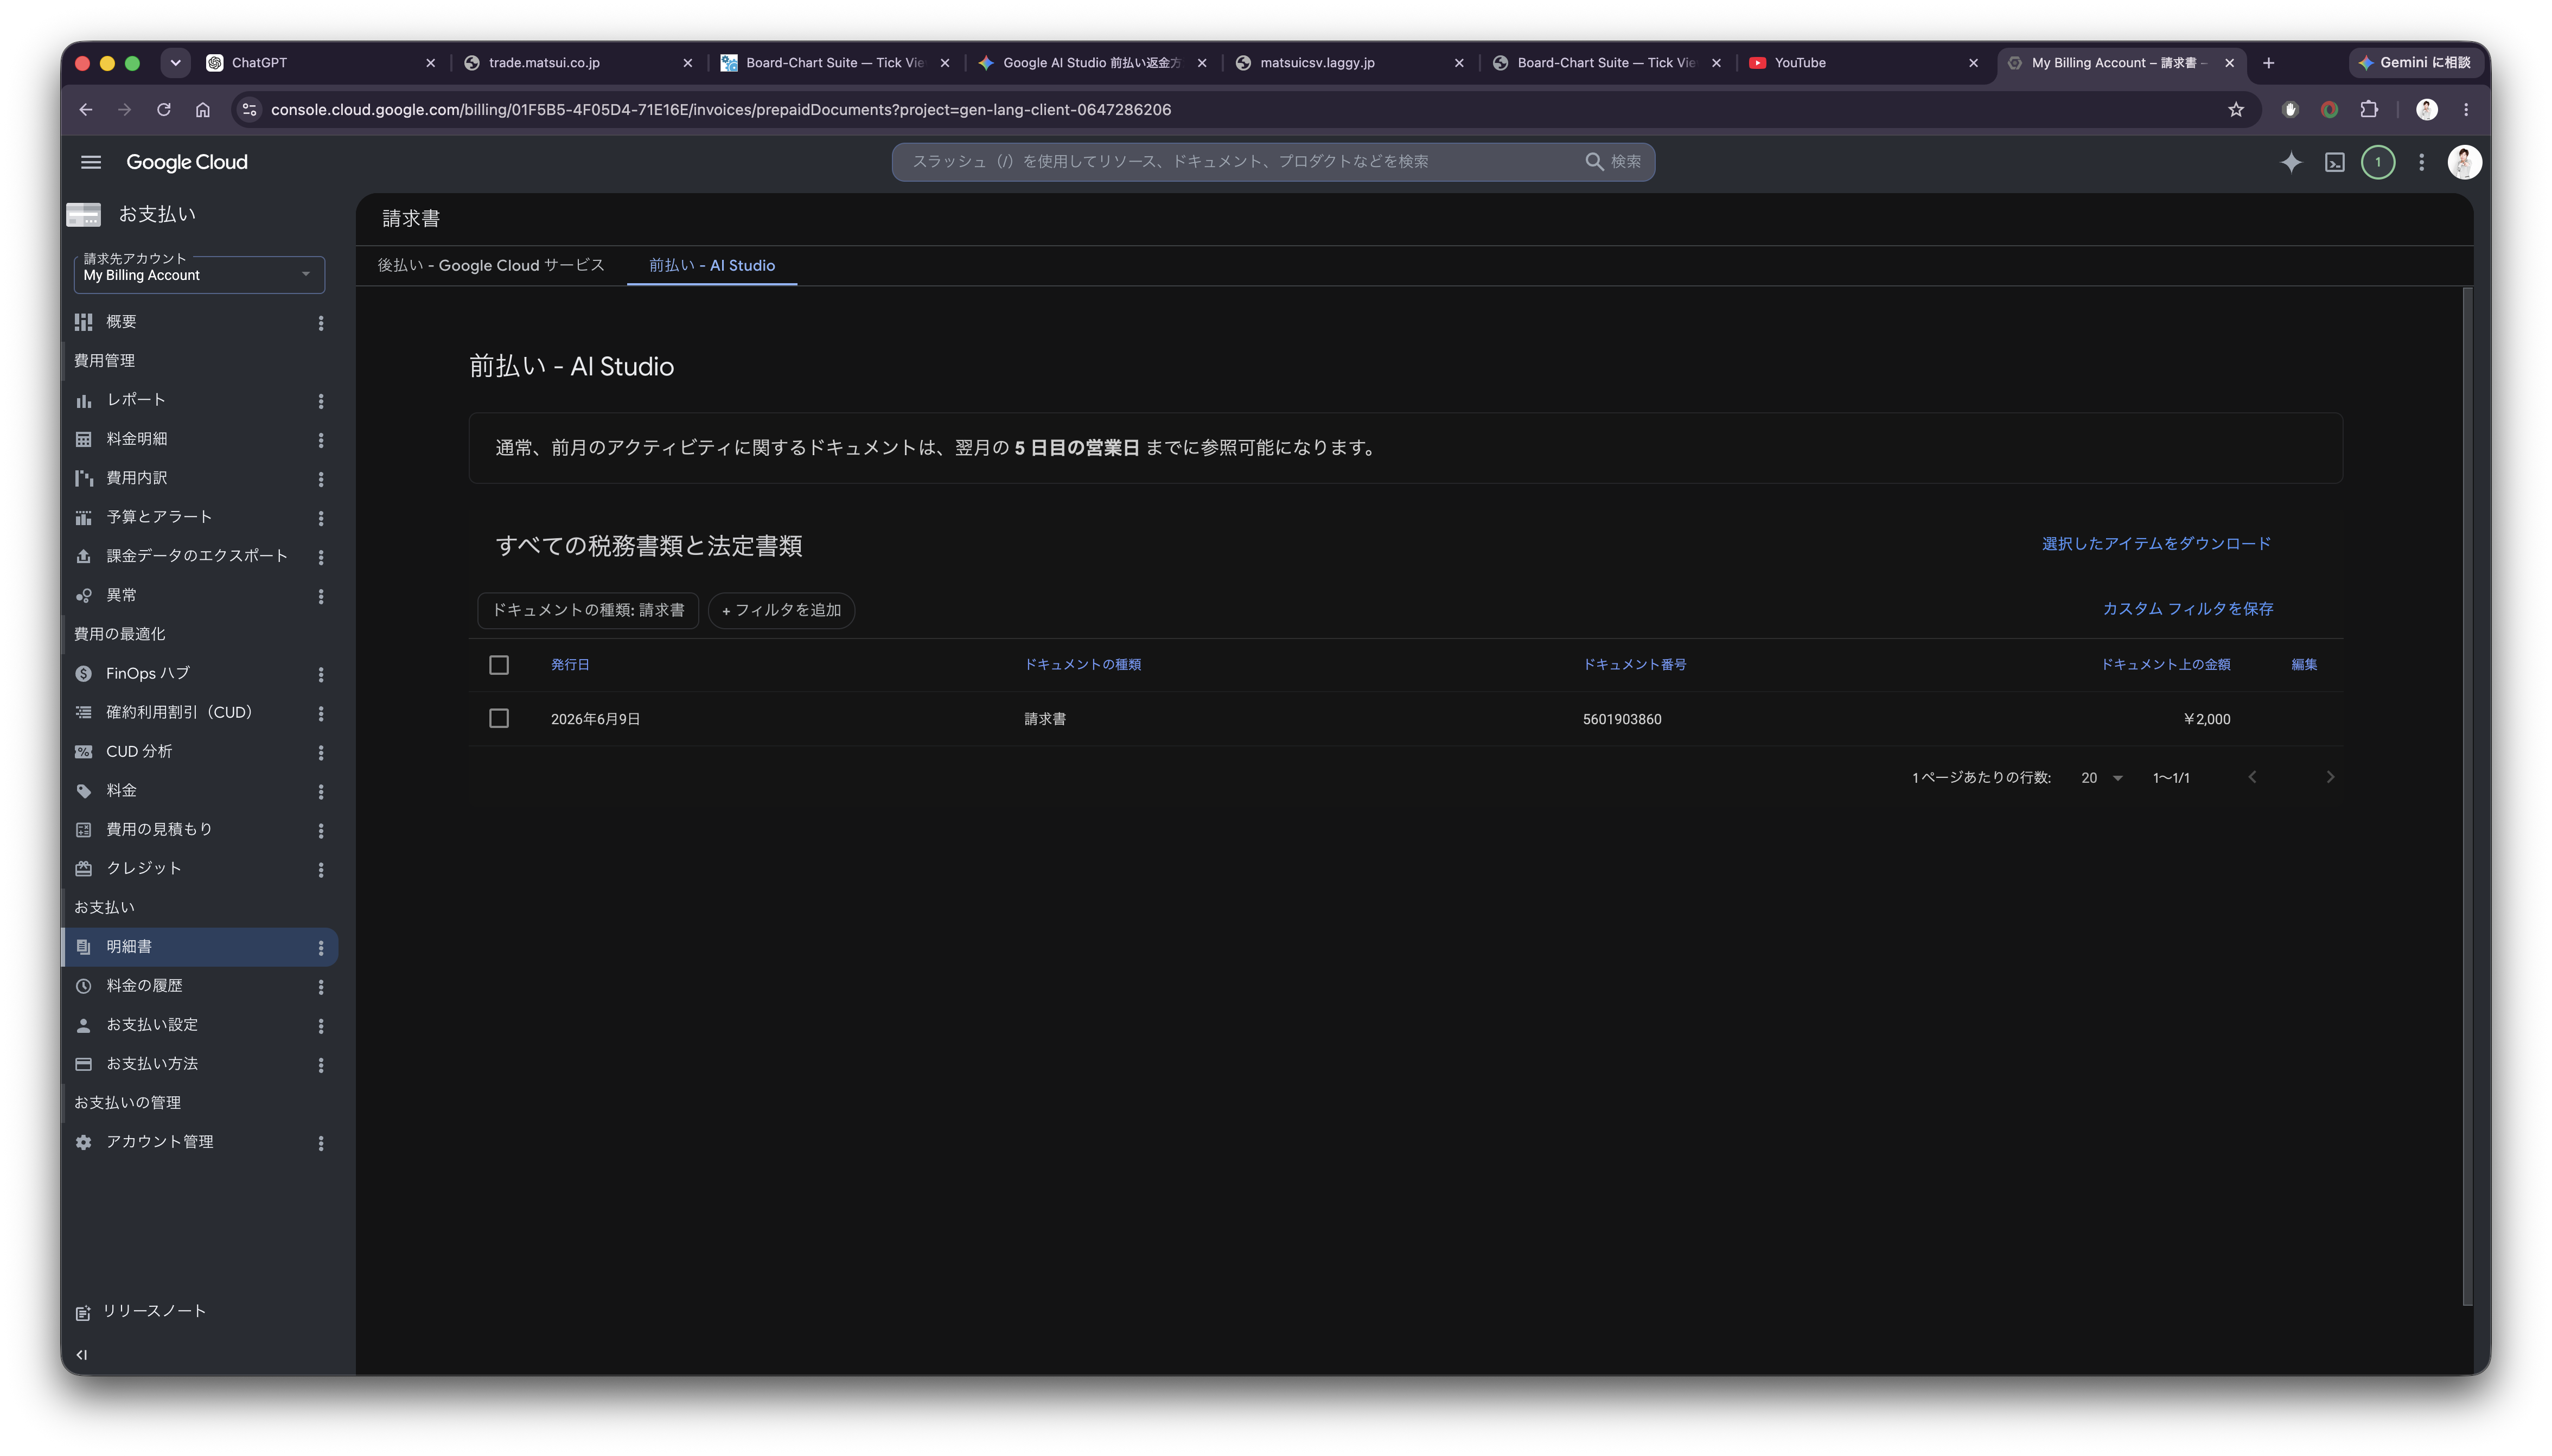Switch to Google AI Studio 前払い browser tab
This screenshot has height=1456, width=2552.
click(1092, 63)
